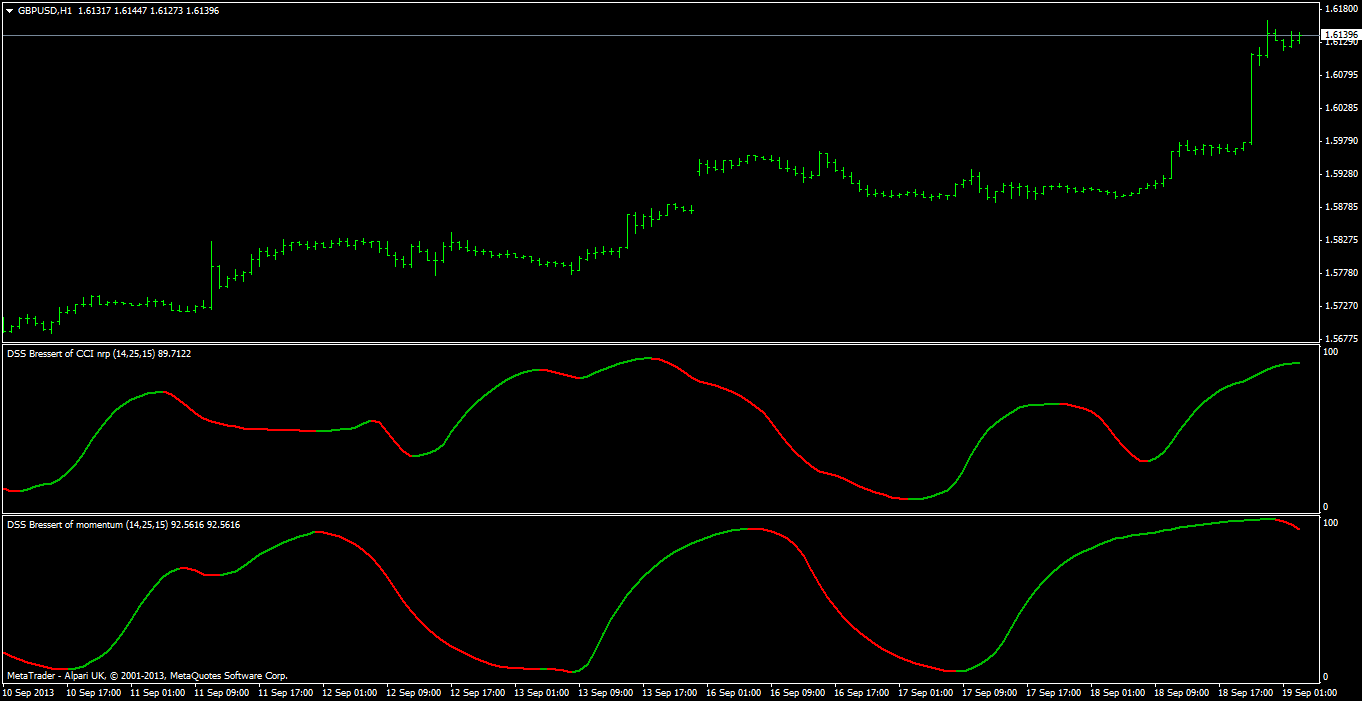
Task: Select the highlighted current price label 1.61396
Action: (1340, 35)
